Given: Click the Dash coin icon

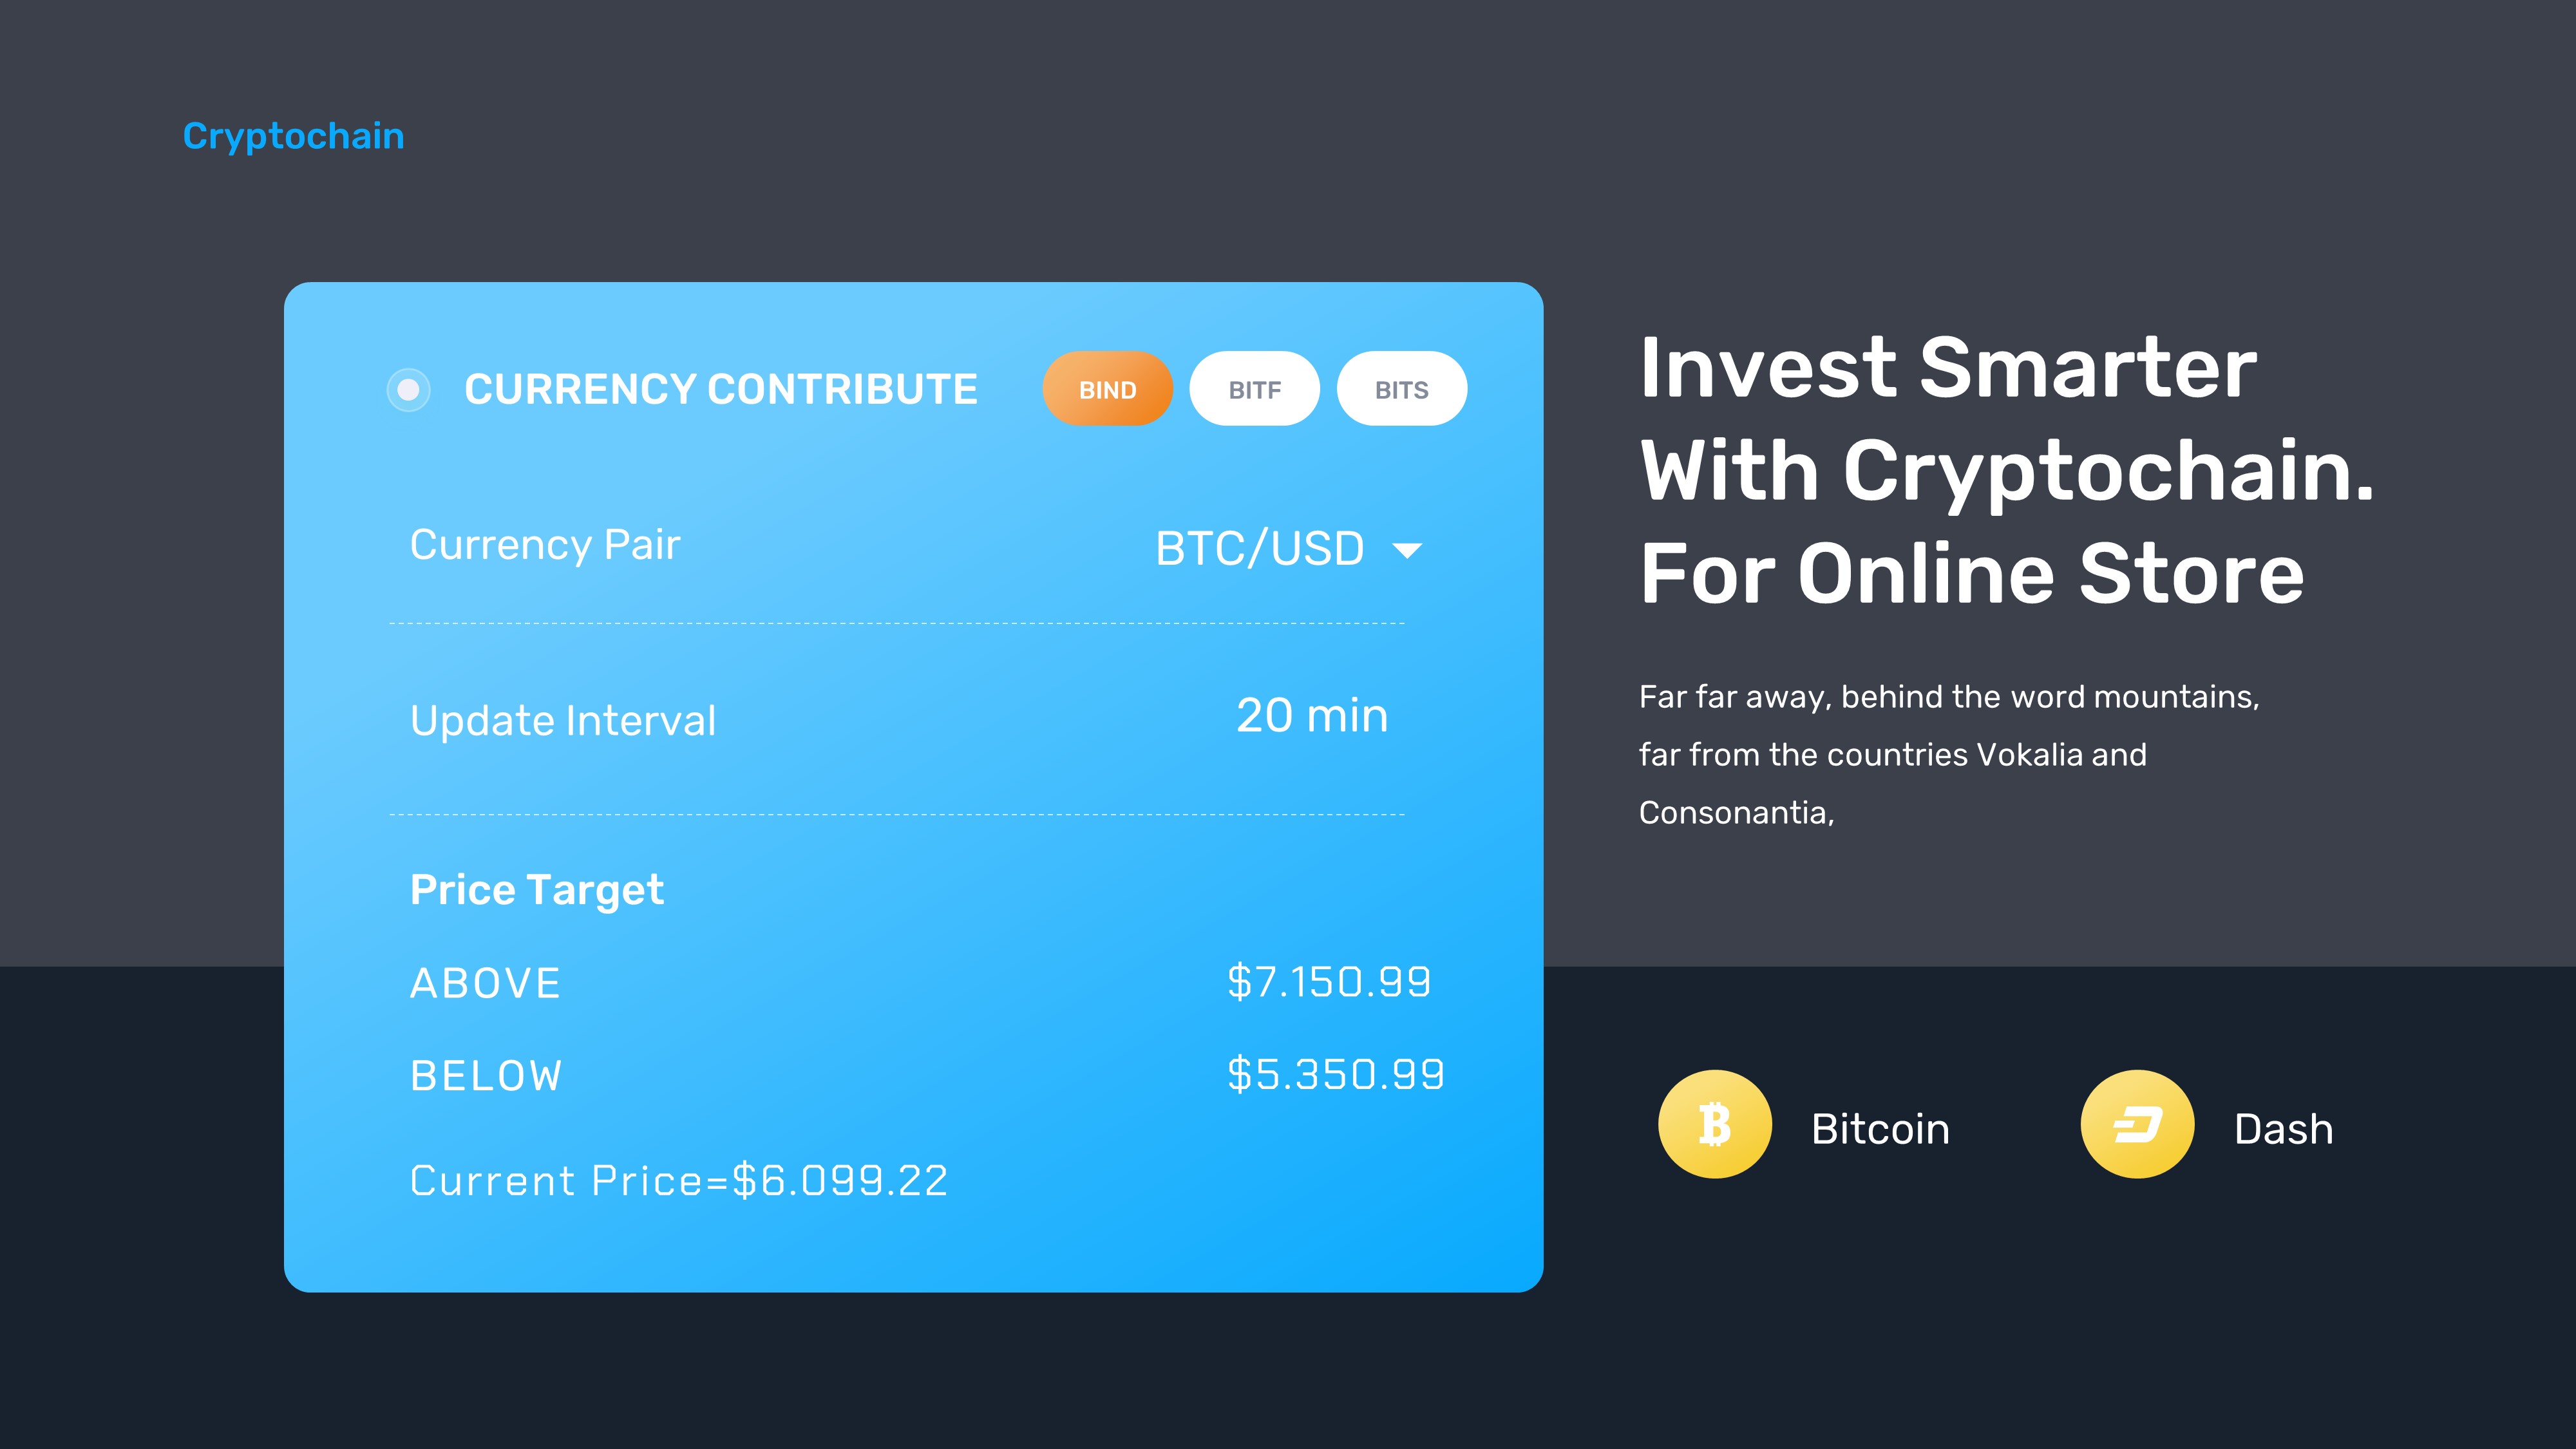Looking at the screenshot, I should pos(2137,1124).
